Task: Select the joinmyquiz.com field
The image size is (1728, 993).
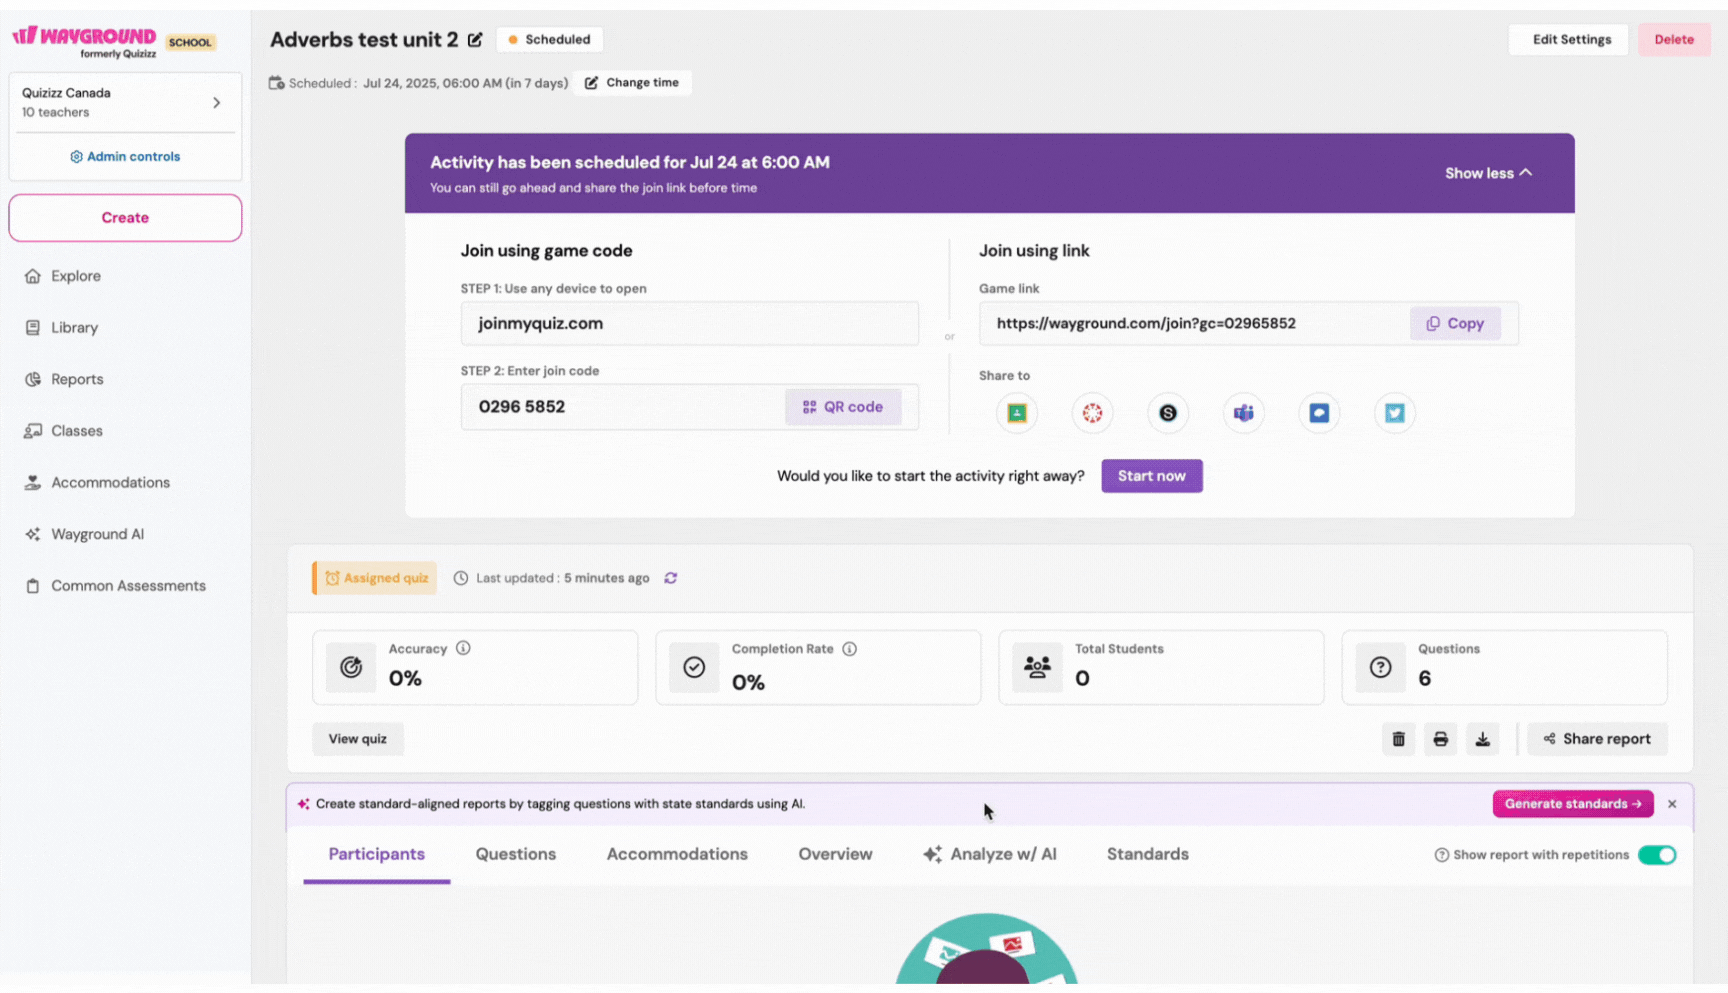Action: 689,324
